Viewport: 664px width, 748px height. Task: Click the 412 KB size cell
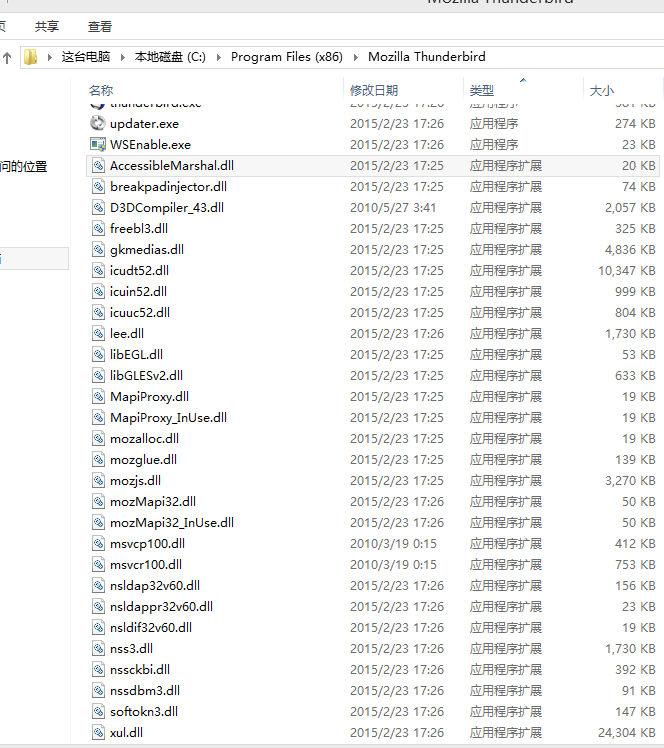635,543
